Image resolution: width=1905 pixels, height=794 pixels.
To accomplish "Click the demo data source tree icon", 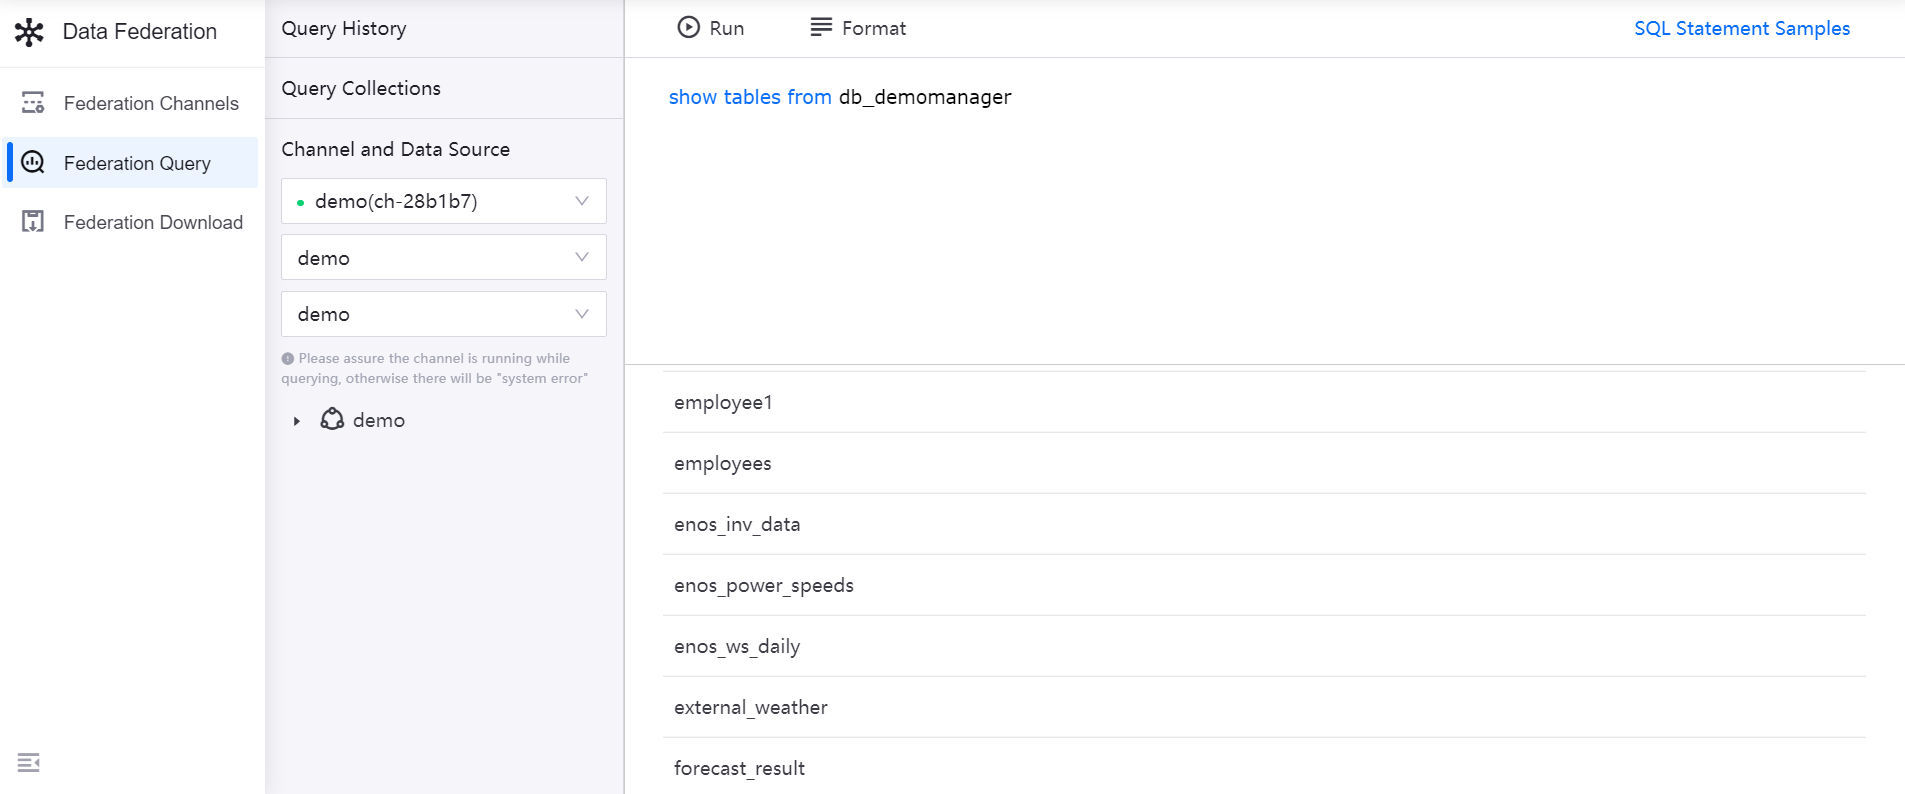I will 332,420.
